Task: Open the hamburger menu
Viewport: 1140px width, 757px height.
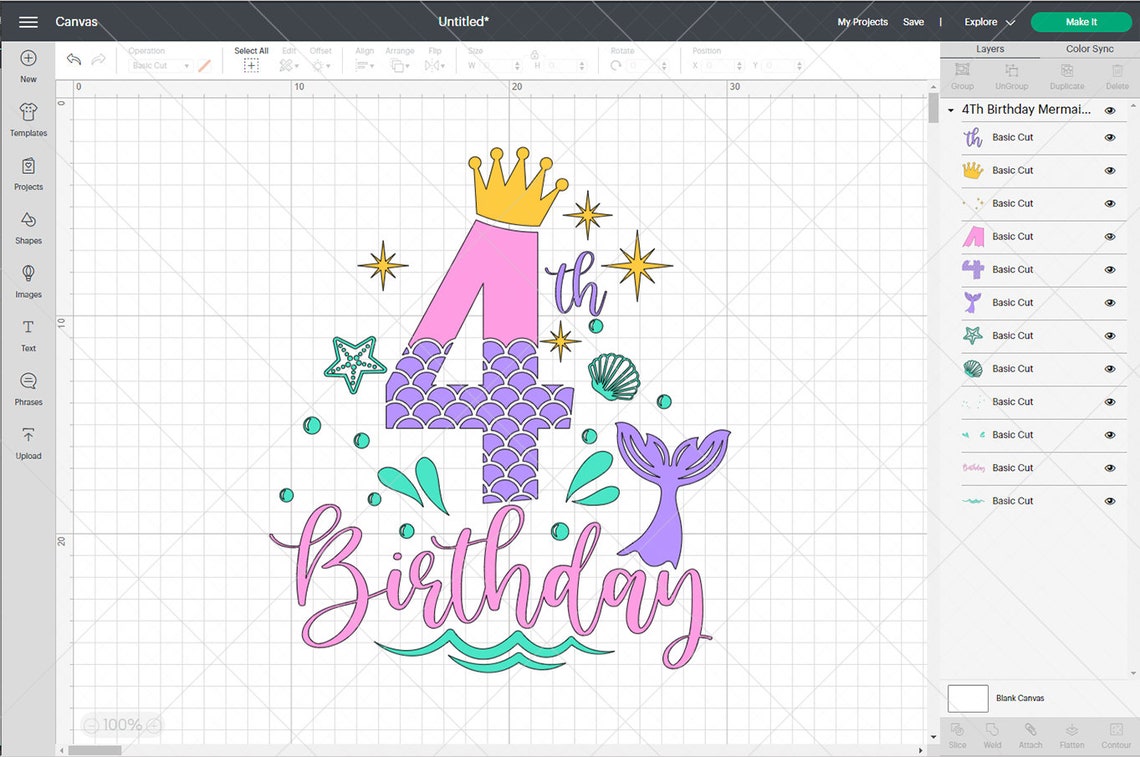Action: (x=28, y=21)
